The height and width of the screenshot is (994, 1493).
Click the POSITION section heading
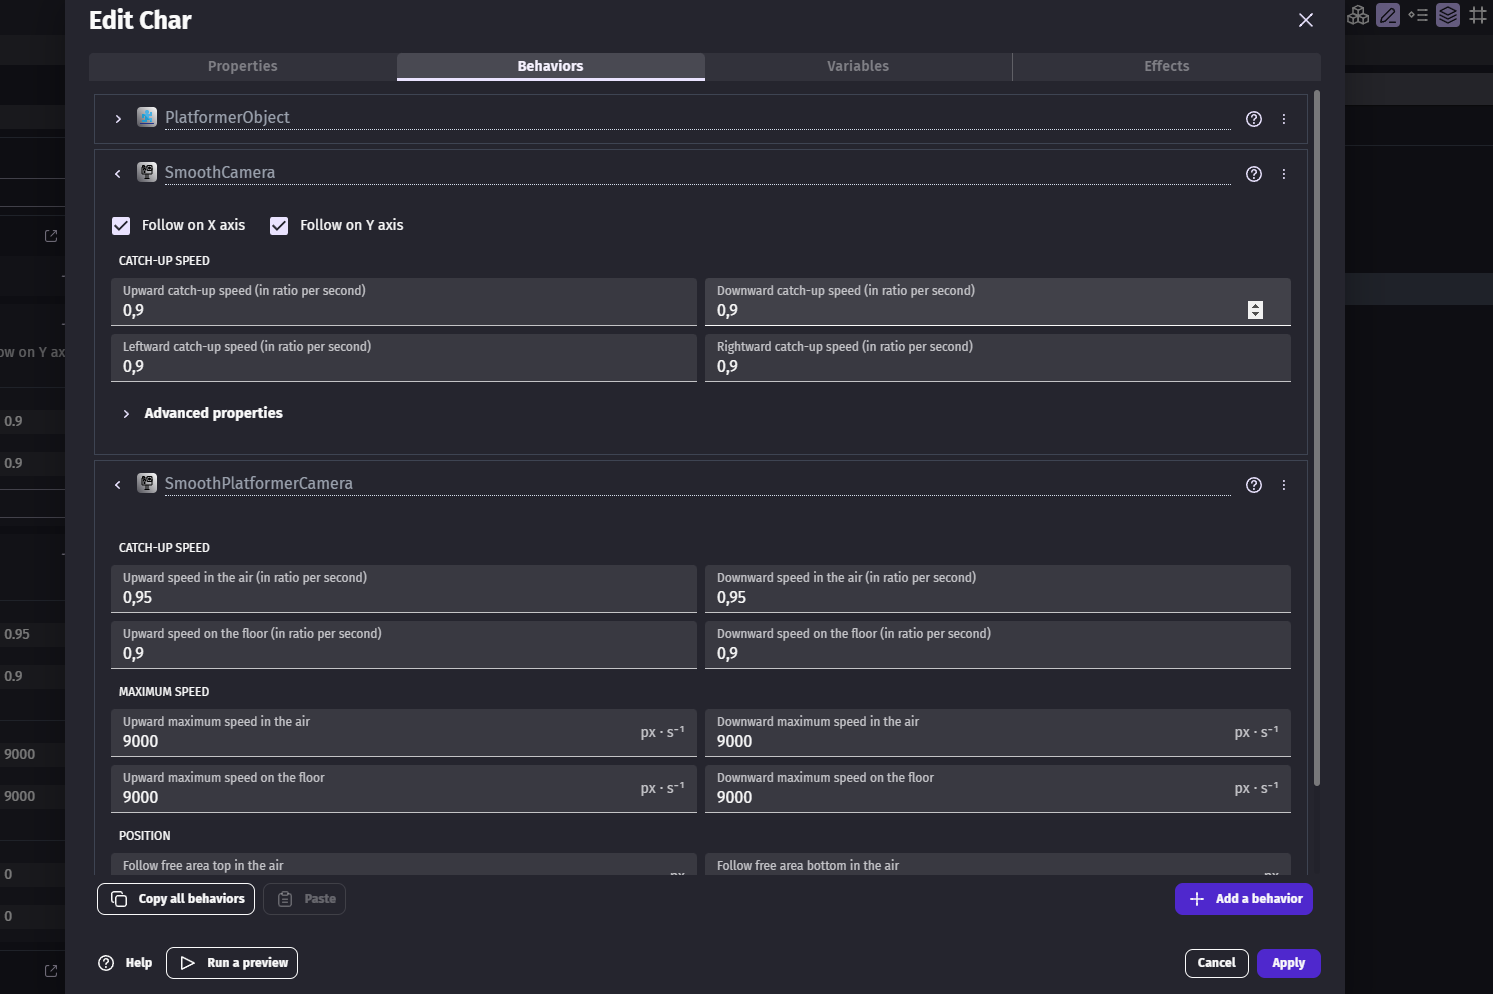145,836
